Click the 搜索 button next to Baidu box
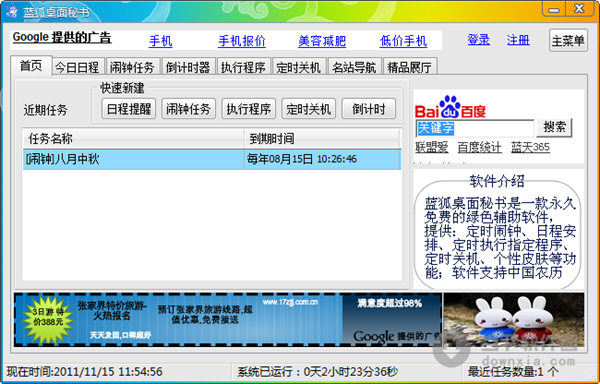The height and width of the screenshot is (384, 600). point(554,128)
